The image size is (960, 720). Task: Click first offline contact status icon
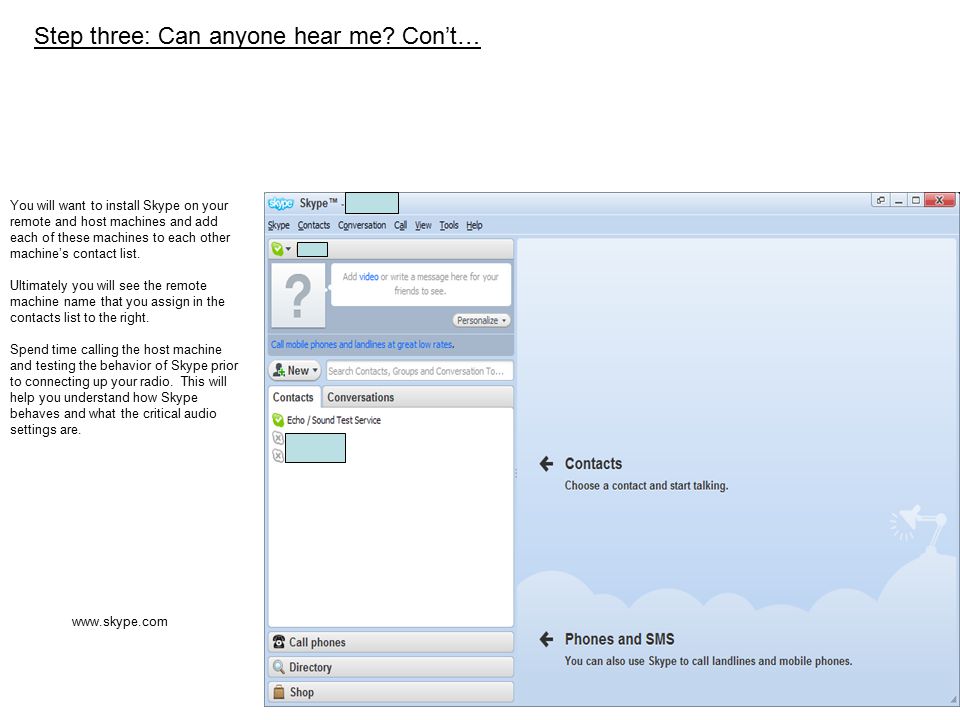pyautogui.click(x=278, y=438)
